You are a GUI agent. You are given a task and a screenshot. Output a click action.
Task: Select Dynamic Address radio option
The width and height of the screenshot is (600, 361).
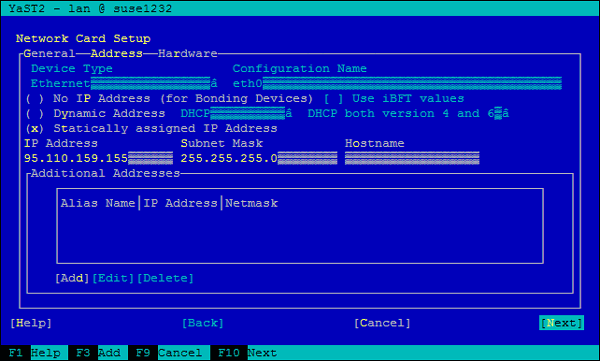(x=95, y=113)
